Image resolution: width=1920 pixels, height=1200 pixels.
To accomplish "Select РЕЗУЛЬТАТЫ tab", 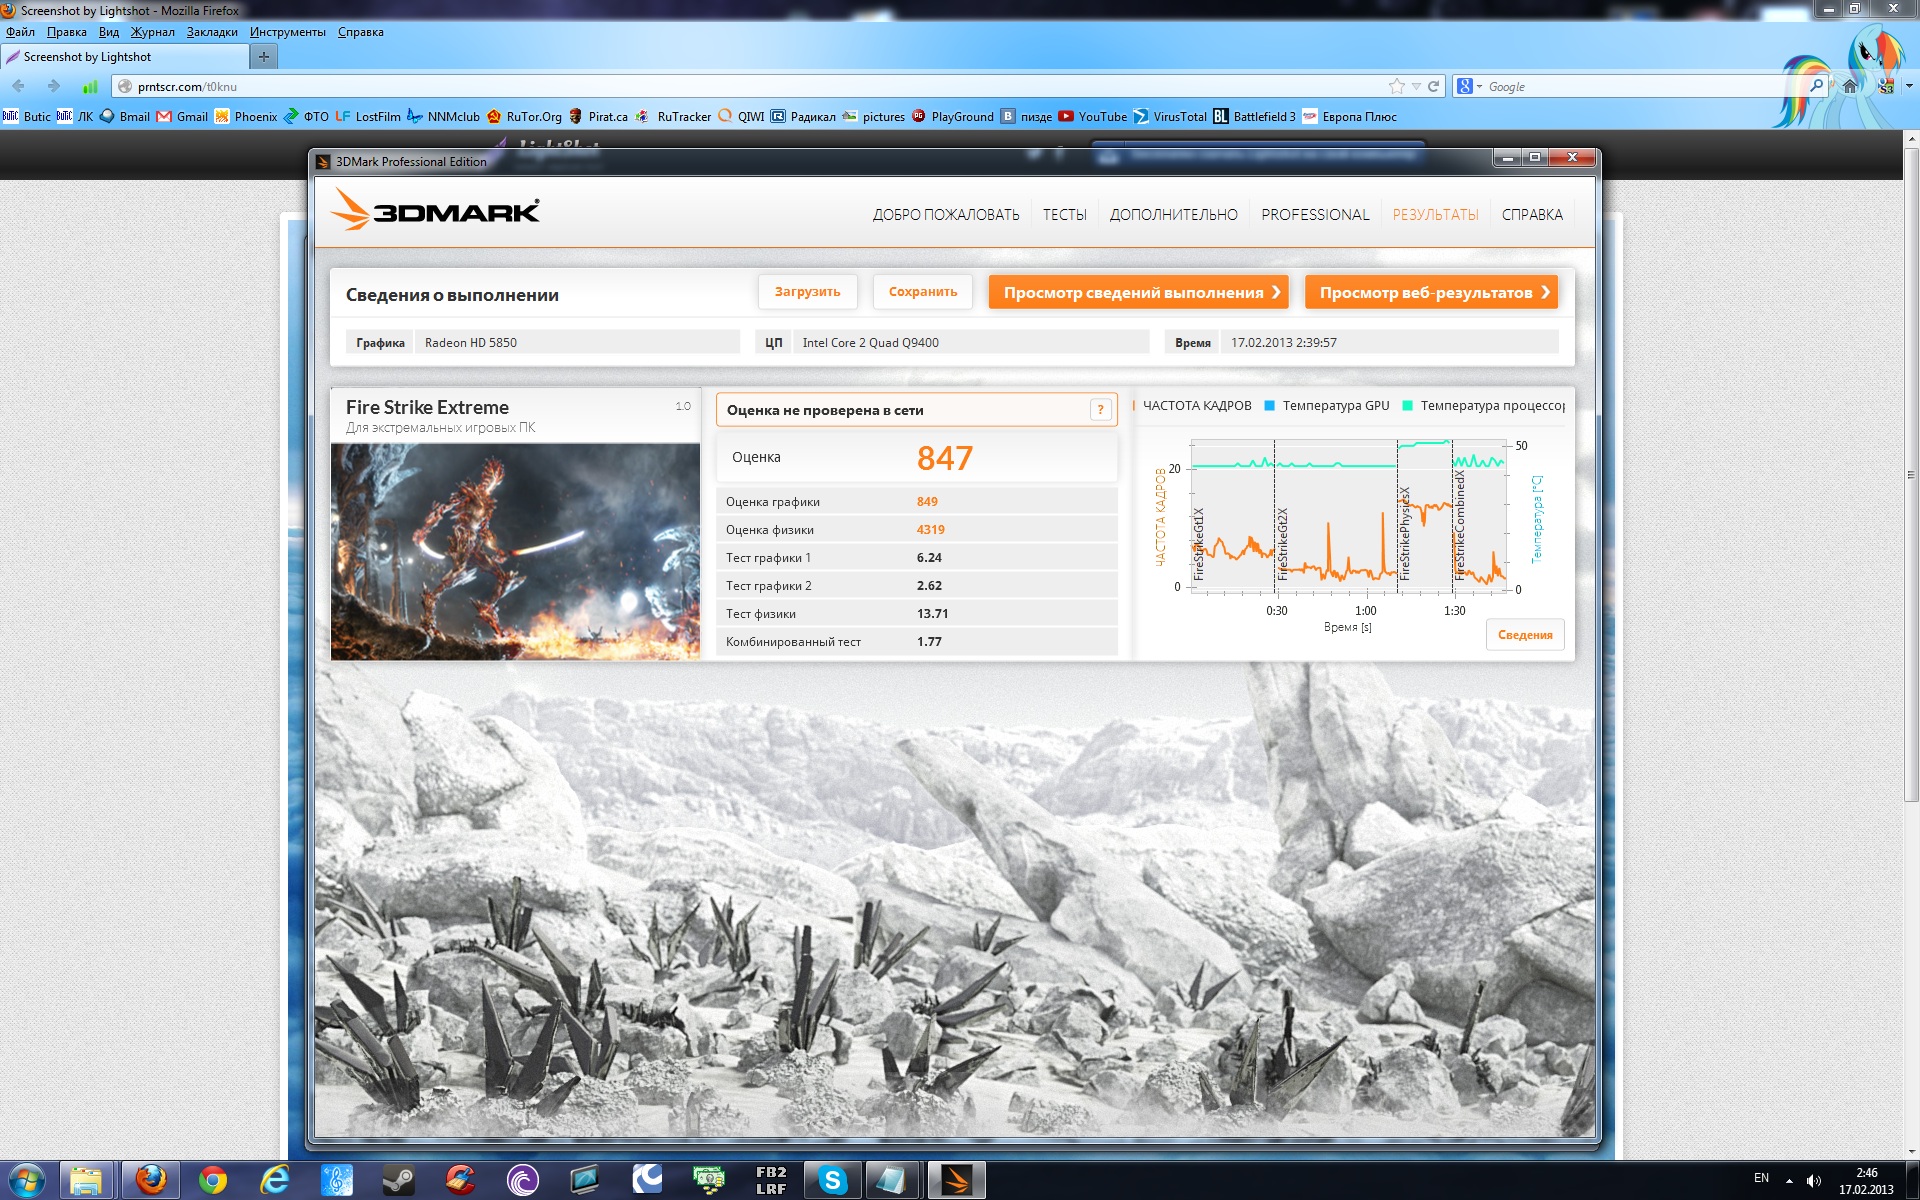I will pos(1435,214).
